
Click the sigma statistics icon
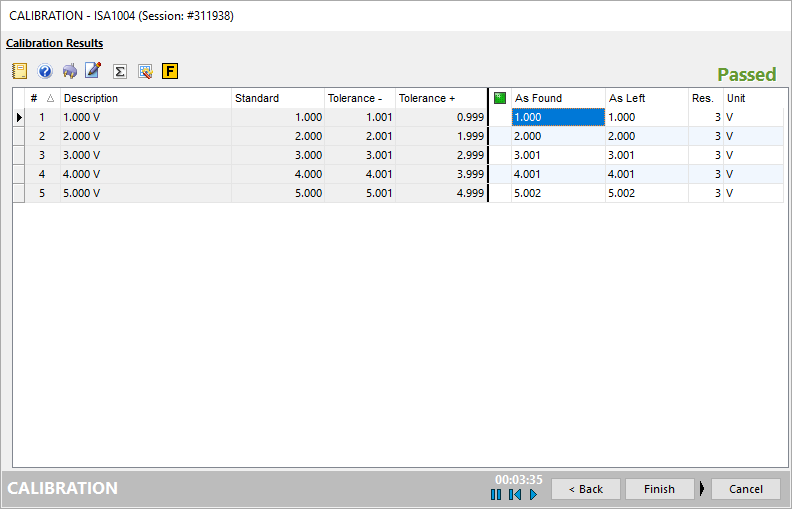120,71
